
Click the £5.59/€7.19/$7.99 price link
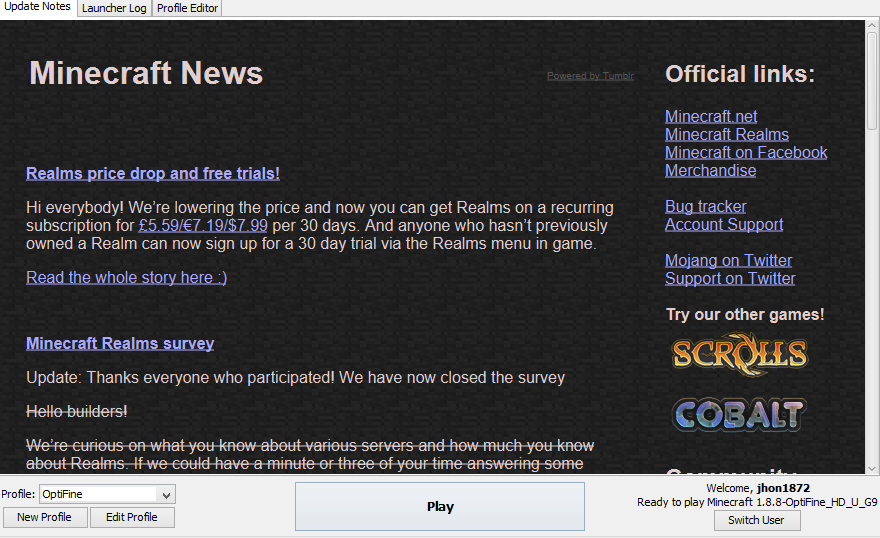pyautogui.click(x=203, y=226)
